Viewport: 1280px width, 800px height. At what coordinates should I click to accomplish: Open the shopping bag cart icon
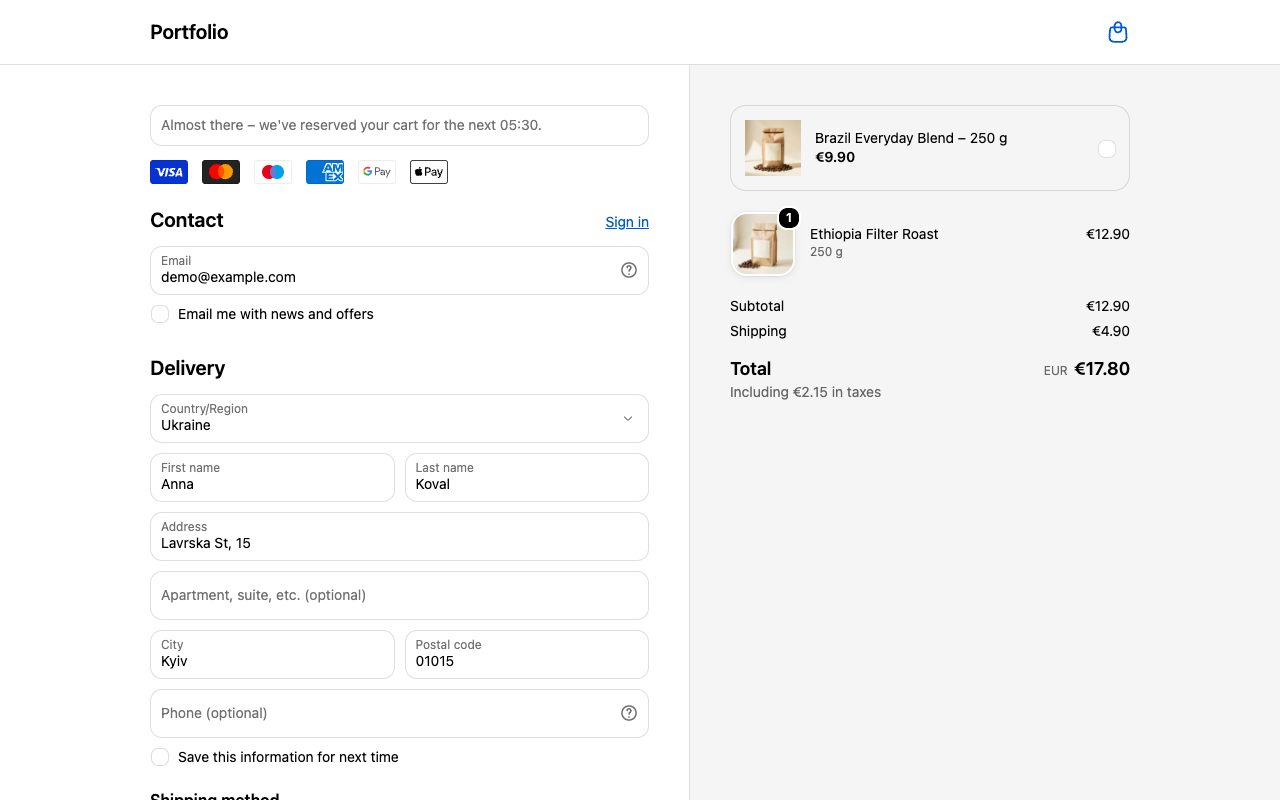click(1118, 32)
